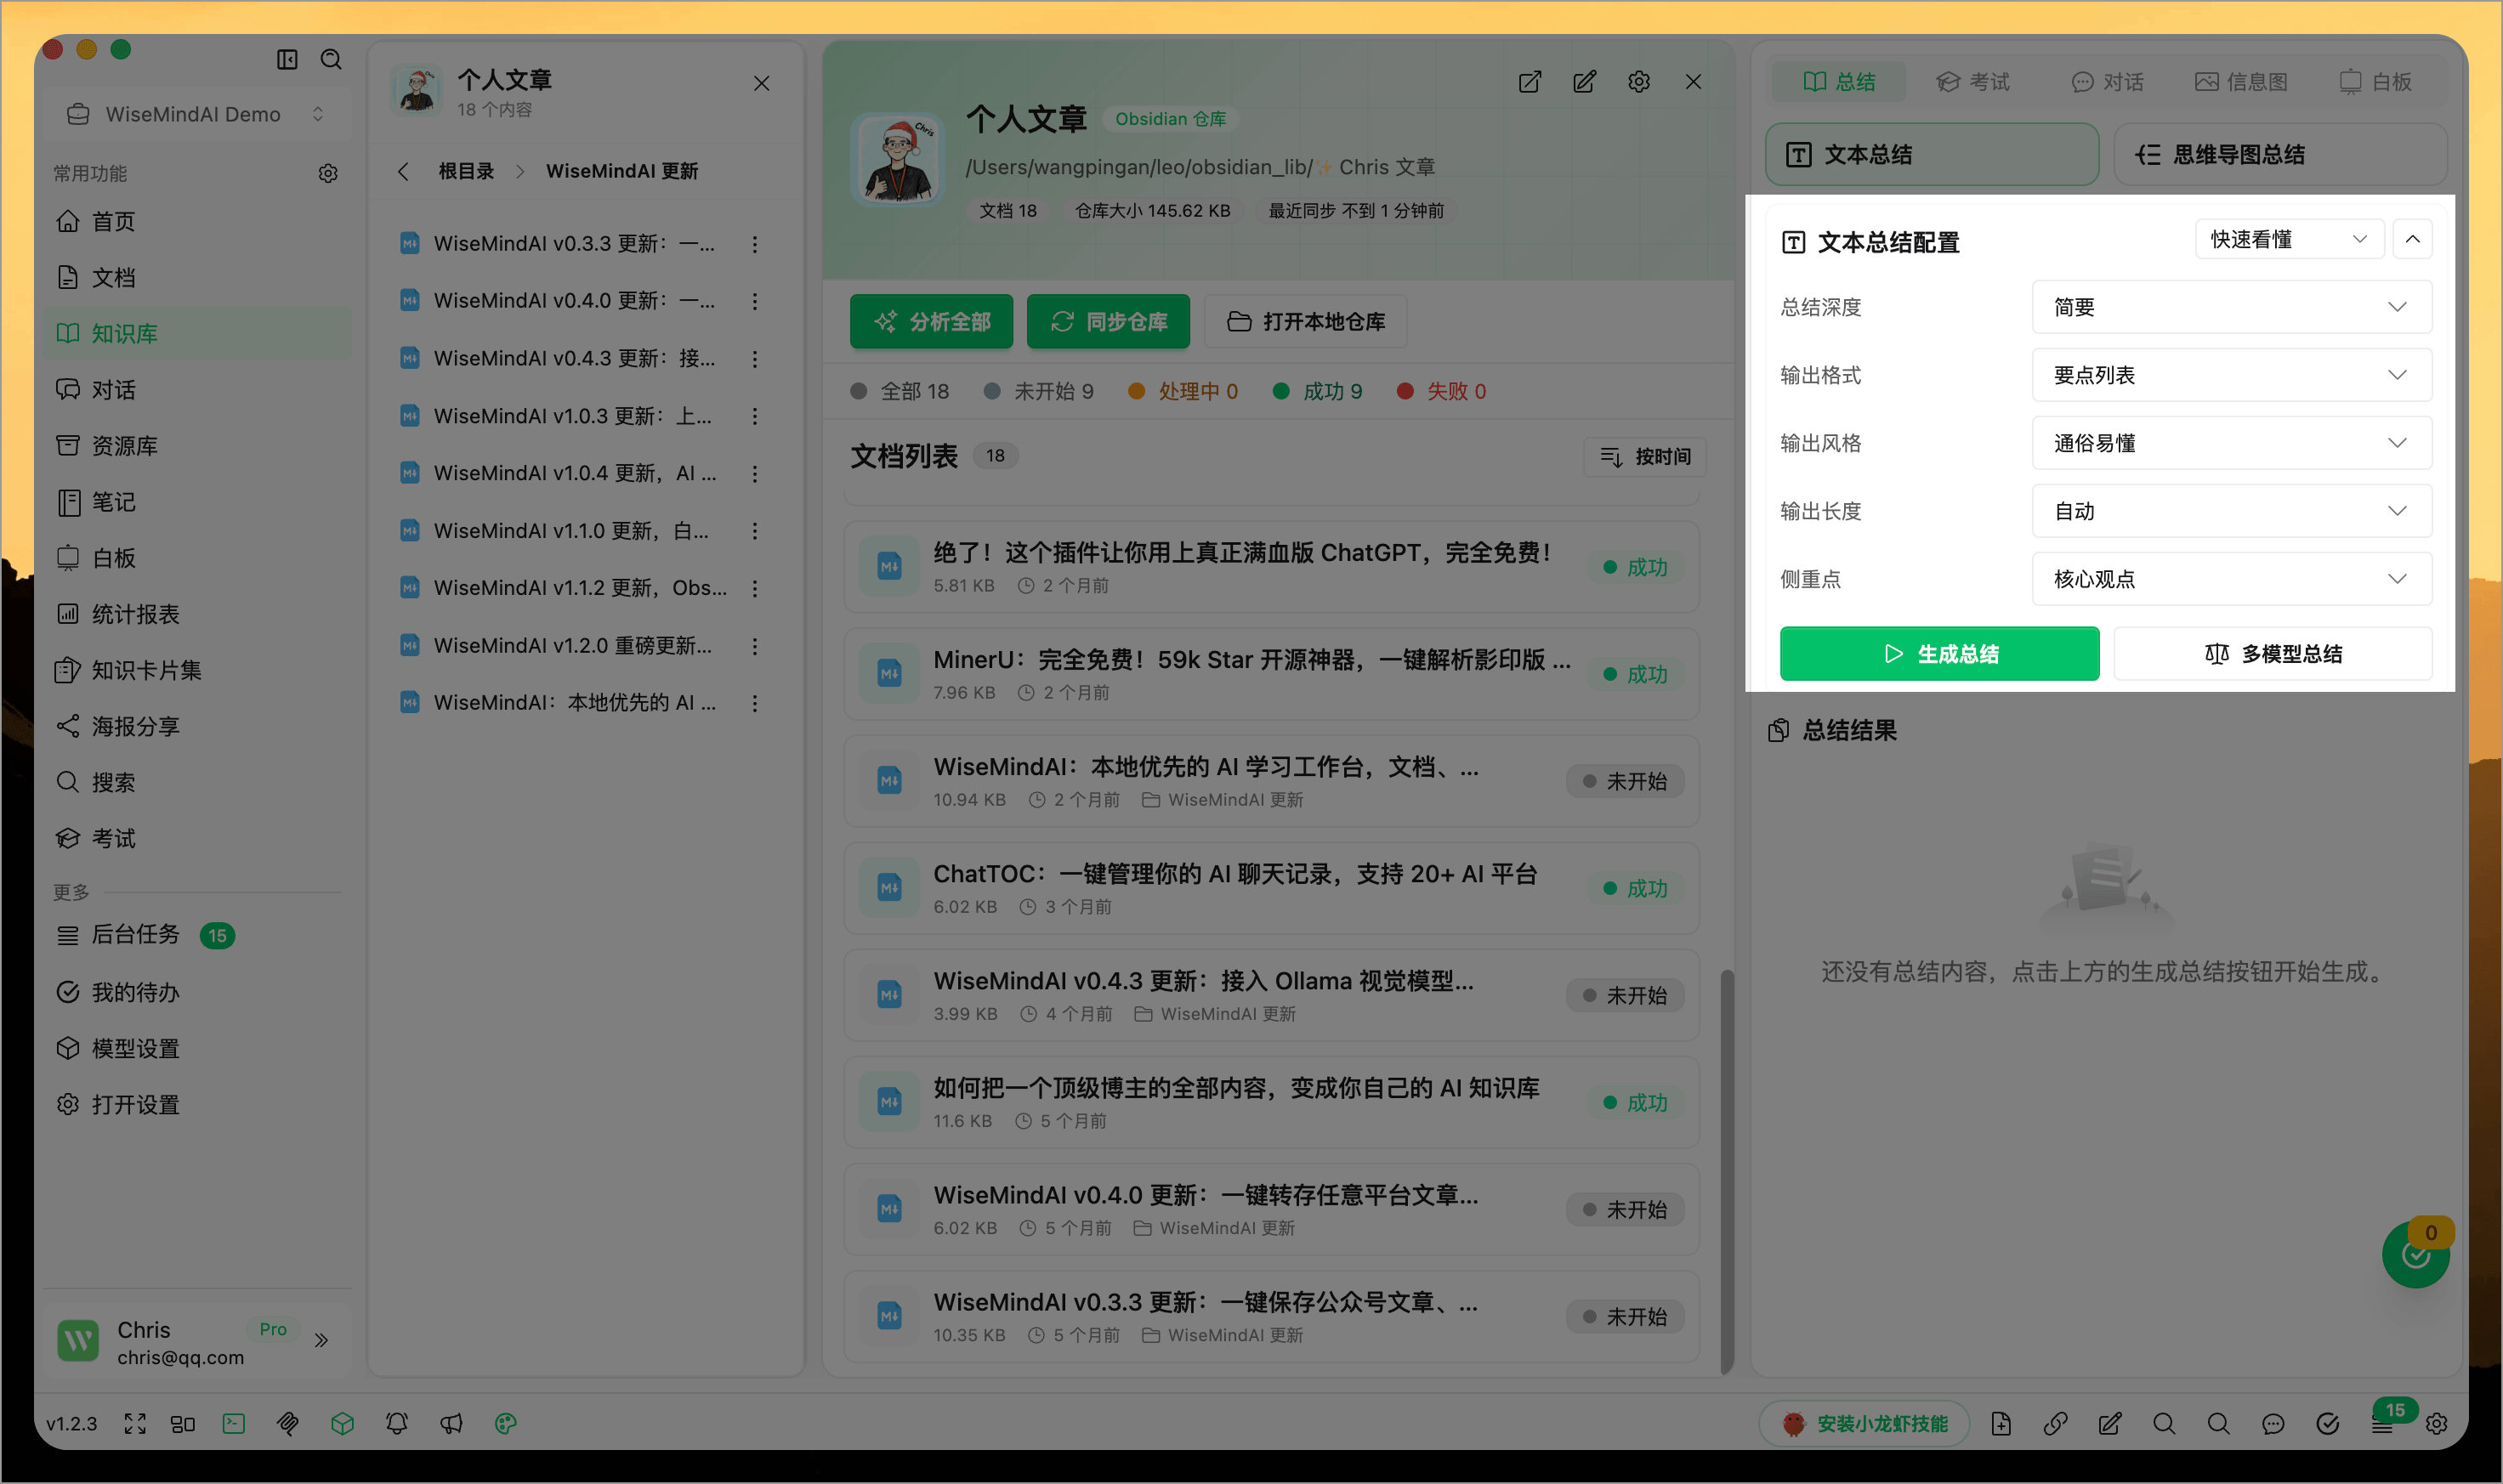Open 输出格式 dropdown showing 要点列表
2503x1484 pixels.
2231,375
